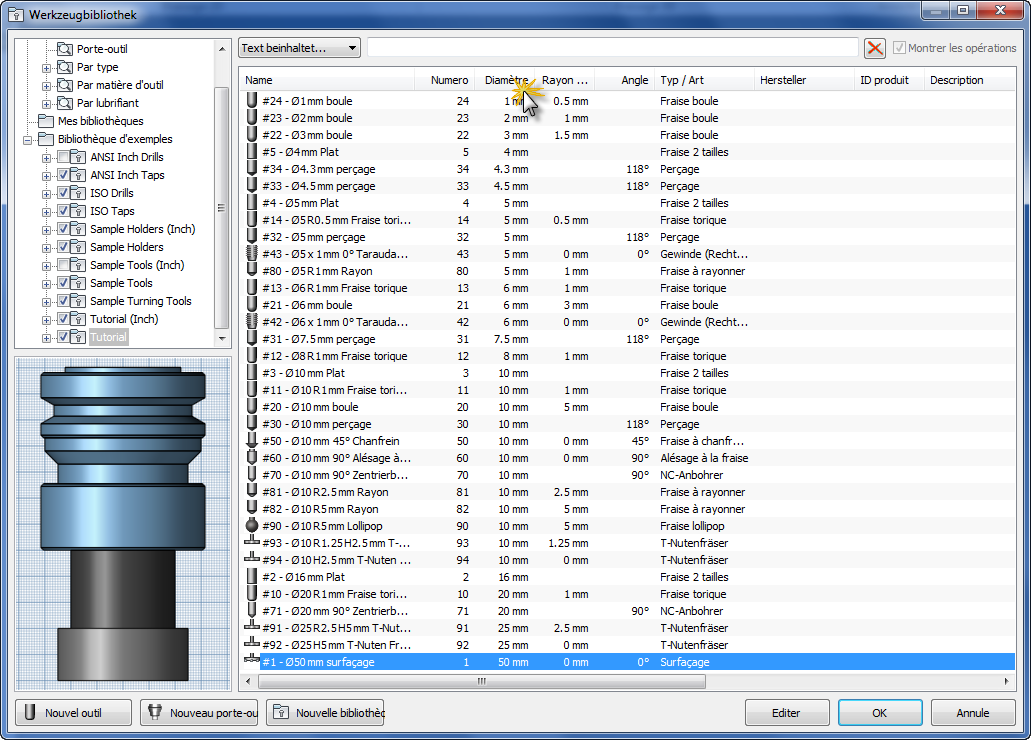Sort by the Angle column header
1031x740 pixels.
(625, 80)
